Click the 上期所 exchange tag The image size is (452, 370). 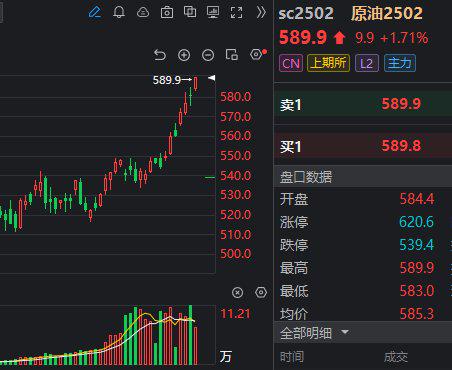point(328,63)
